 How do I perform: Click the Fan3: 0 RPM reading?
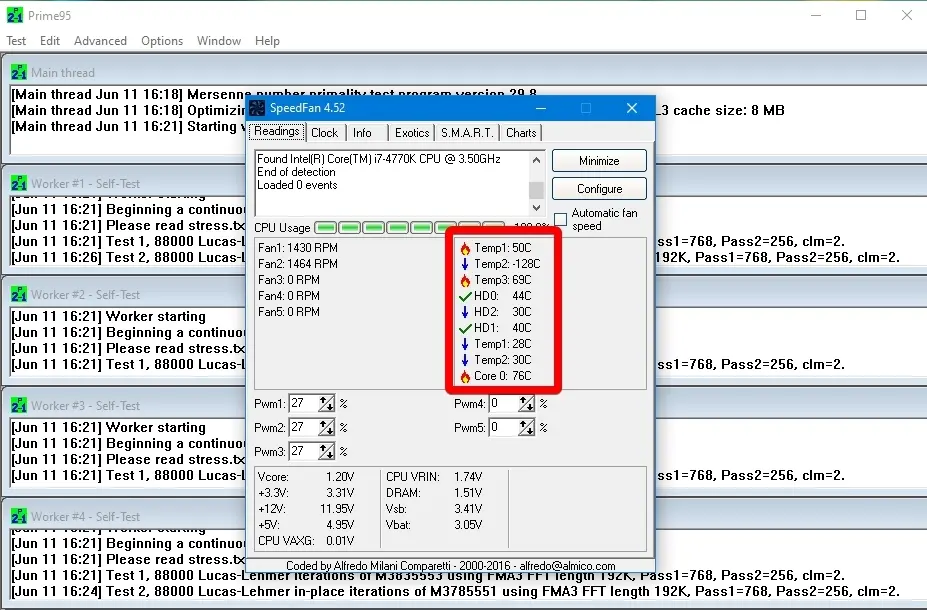click(x=289, y=280)
